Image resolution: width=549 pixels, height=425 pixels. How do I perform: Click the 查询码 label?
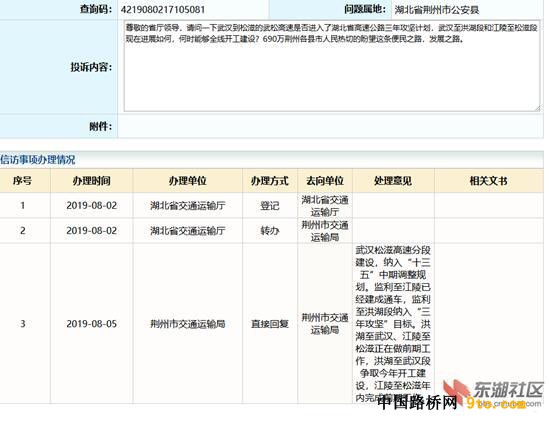click(96, 9)
